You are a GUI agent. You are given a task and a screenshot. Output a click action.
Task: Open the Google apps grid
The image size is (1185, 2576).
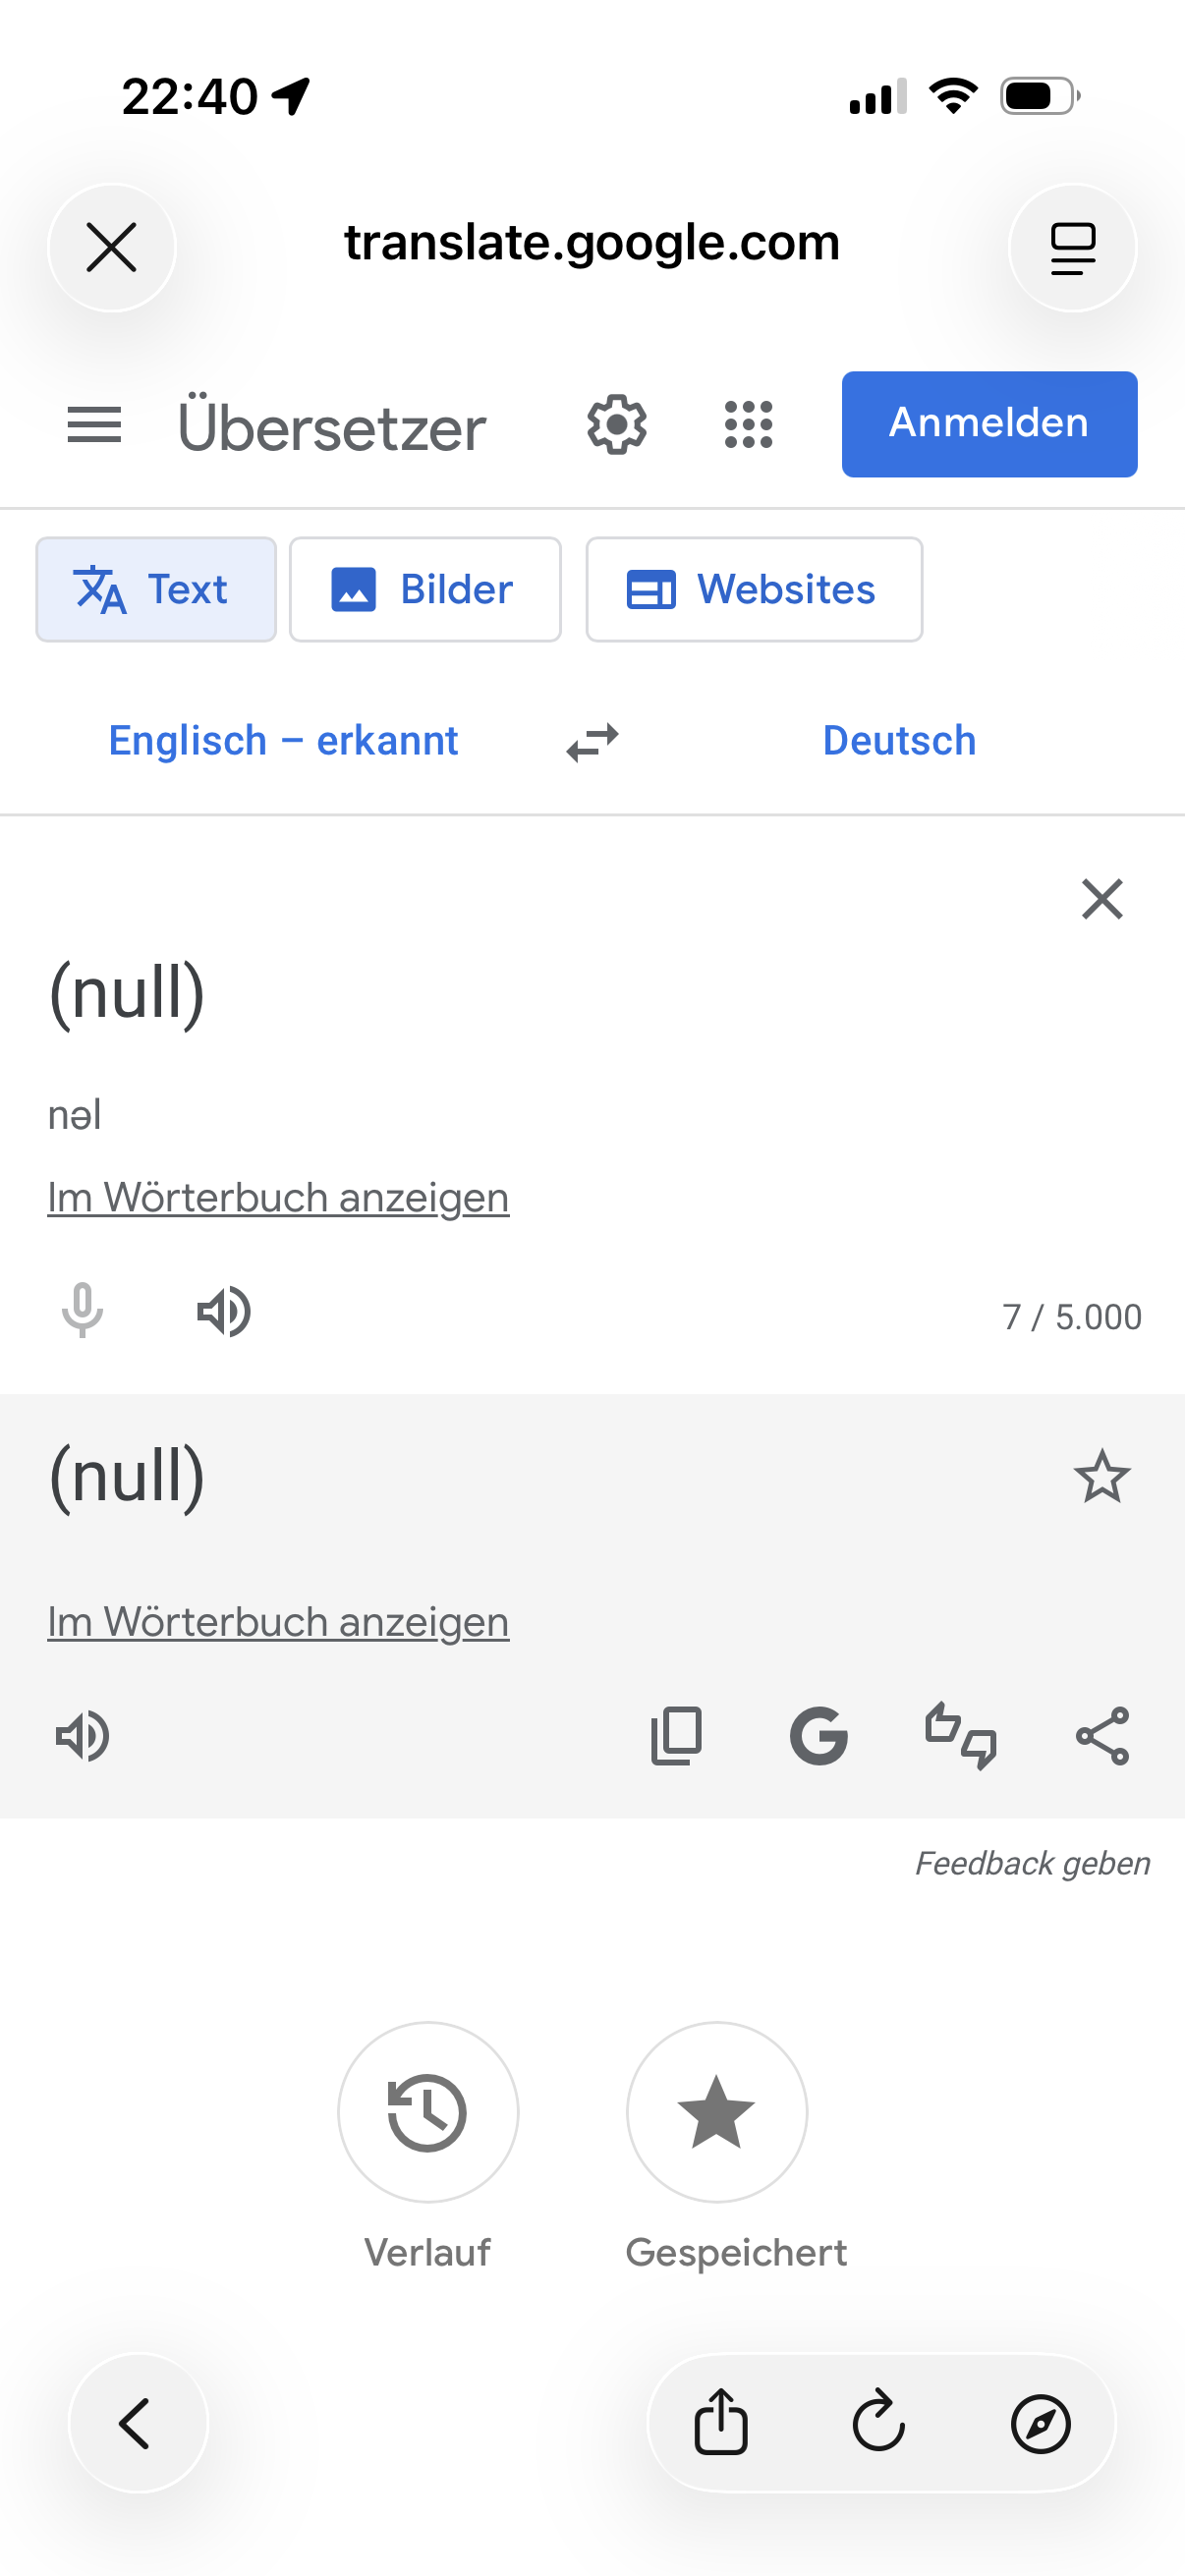click(748, 425)
